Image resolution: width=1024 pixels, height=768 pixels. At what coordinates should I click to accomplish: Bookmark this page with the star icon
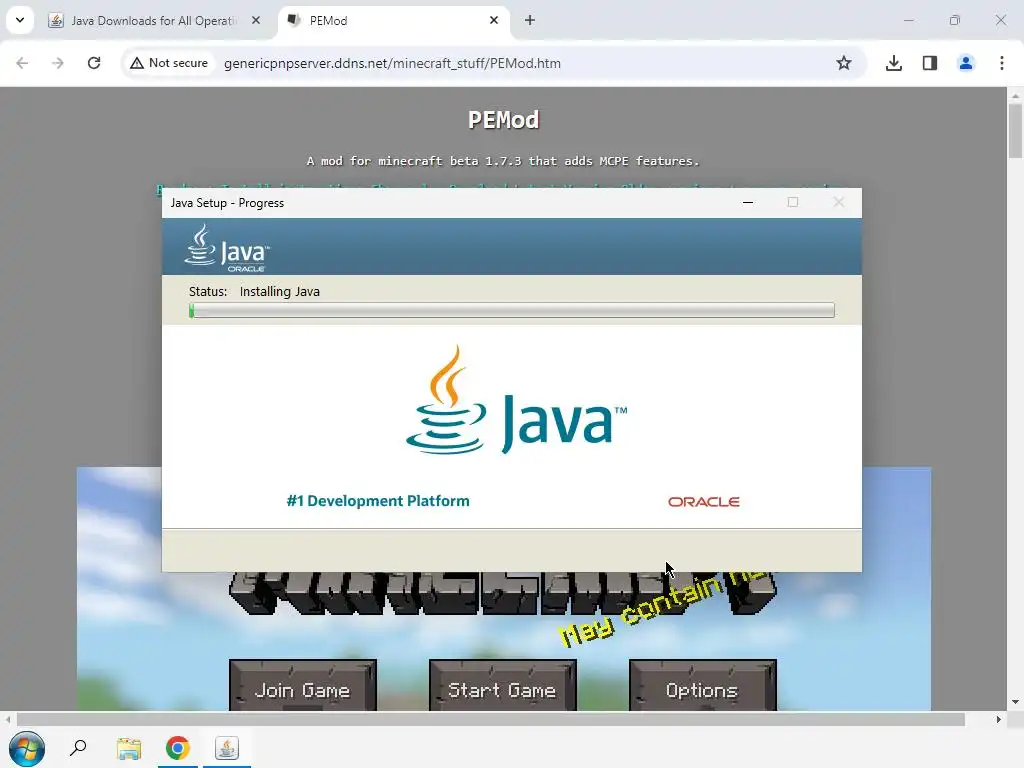coord(844,63)
